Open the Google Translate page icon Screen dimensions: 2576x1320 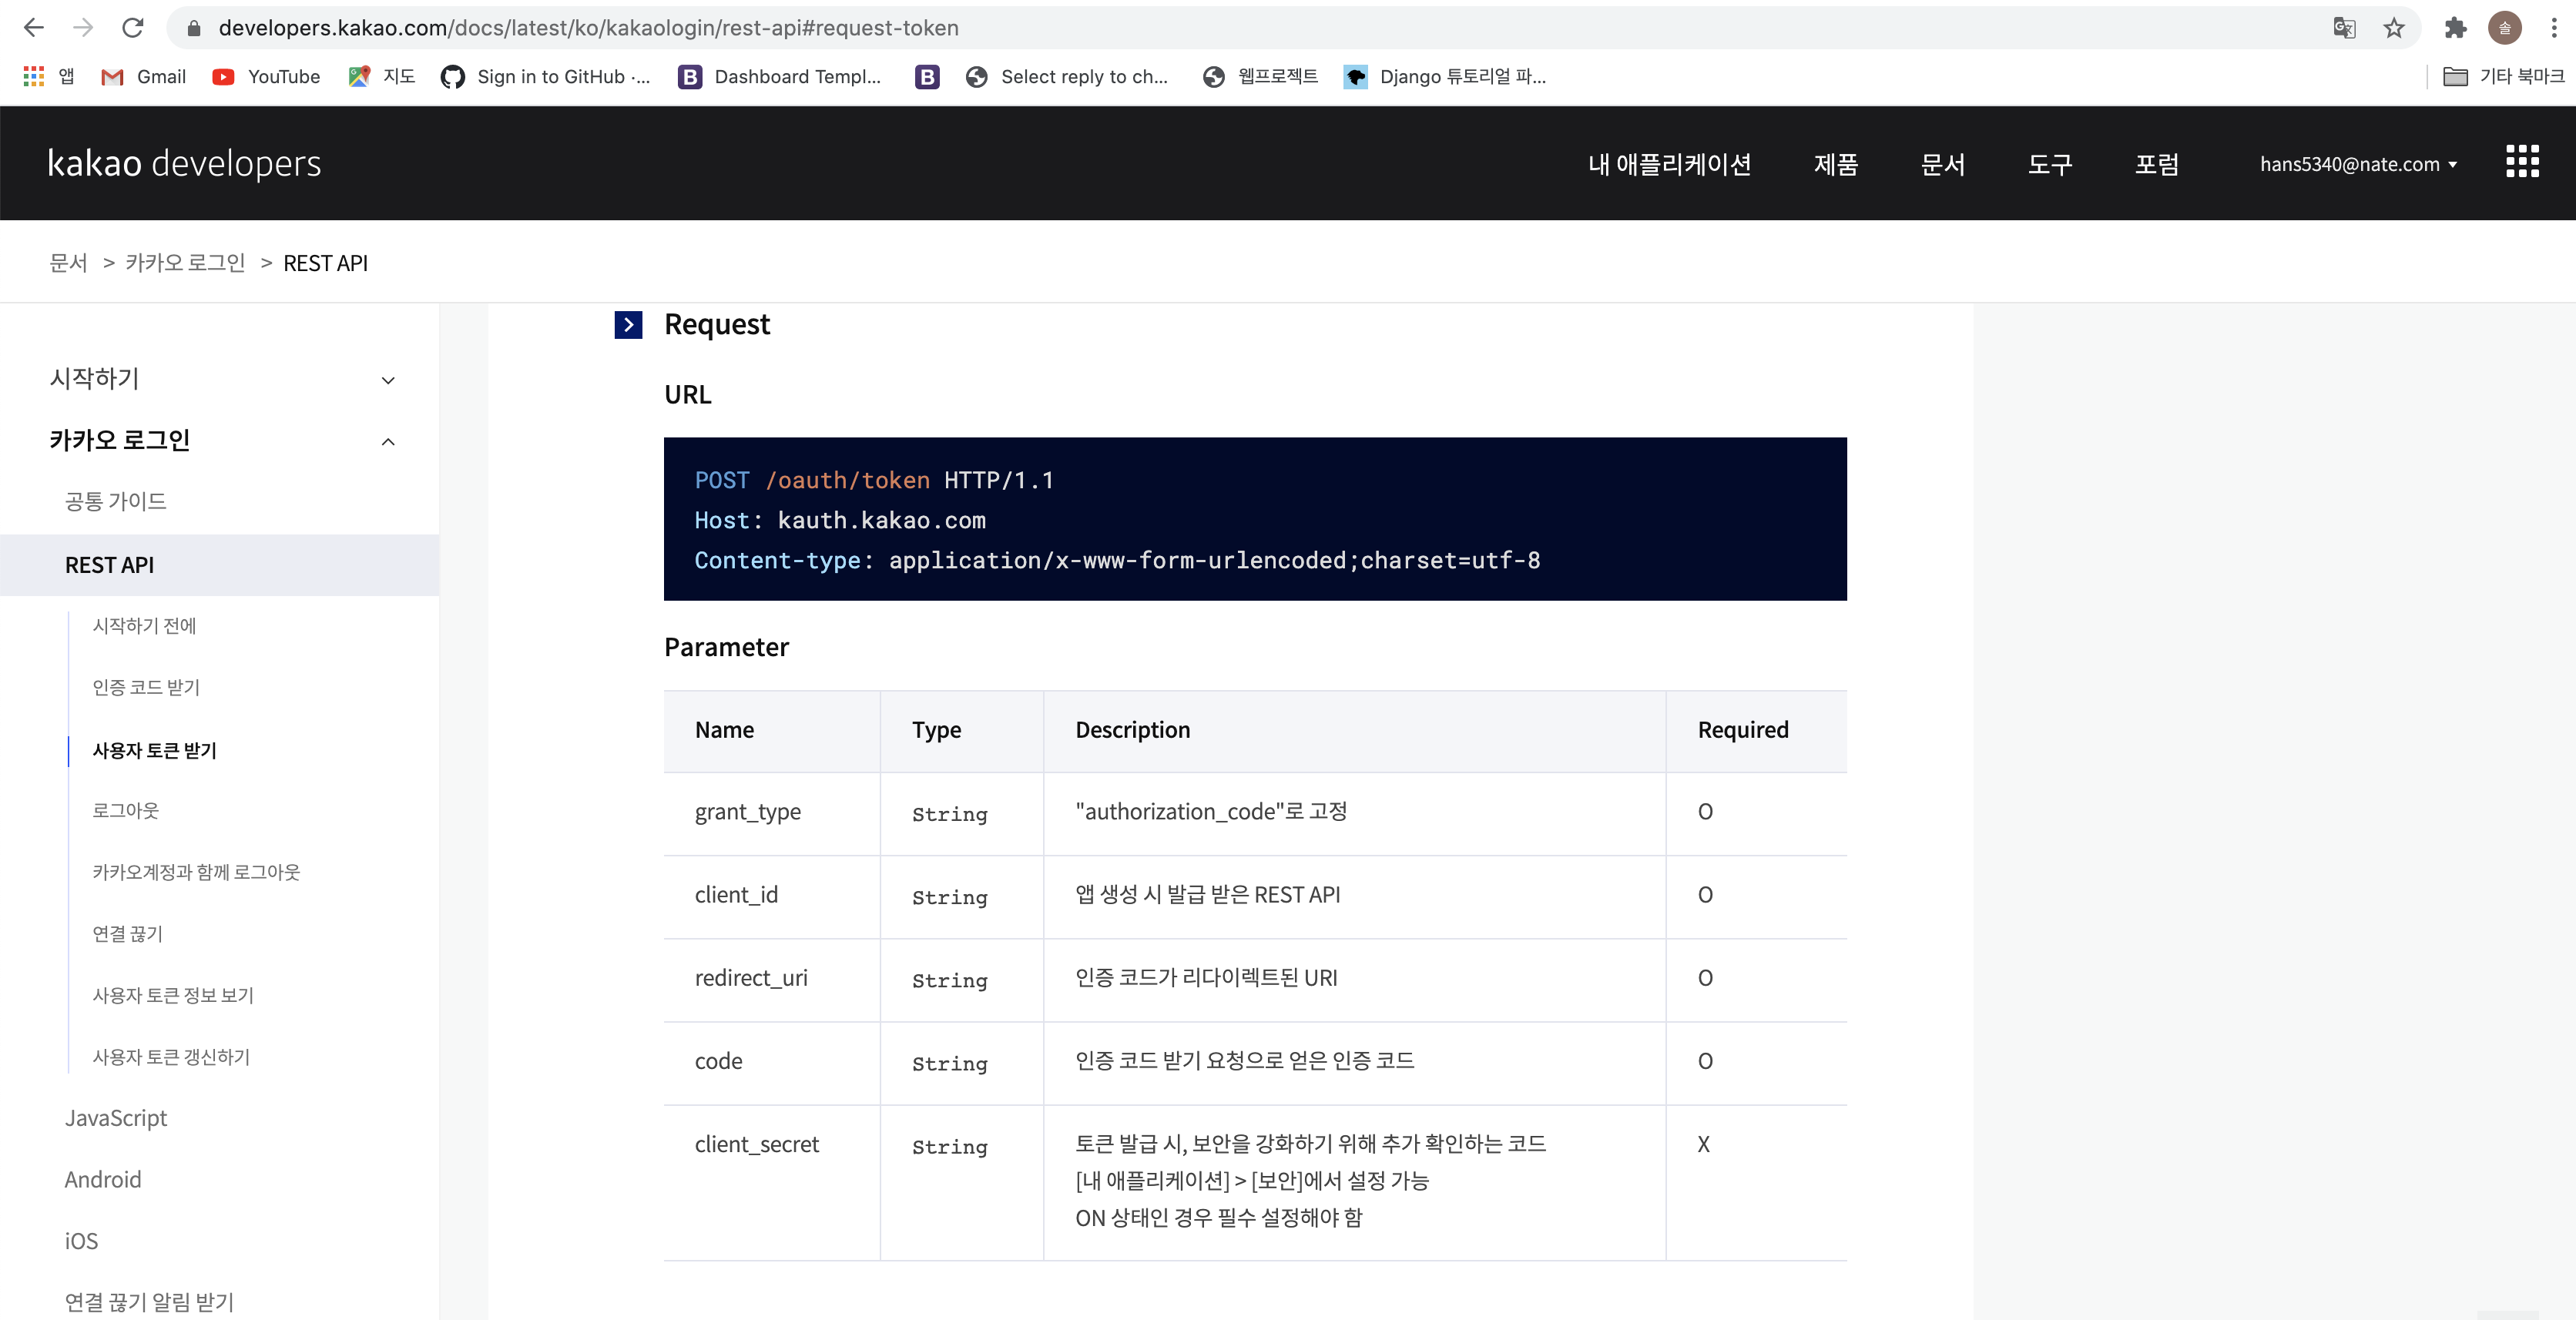[2344, 28]
